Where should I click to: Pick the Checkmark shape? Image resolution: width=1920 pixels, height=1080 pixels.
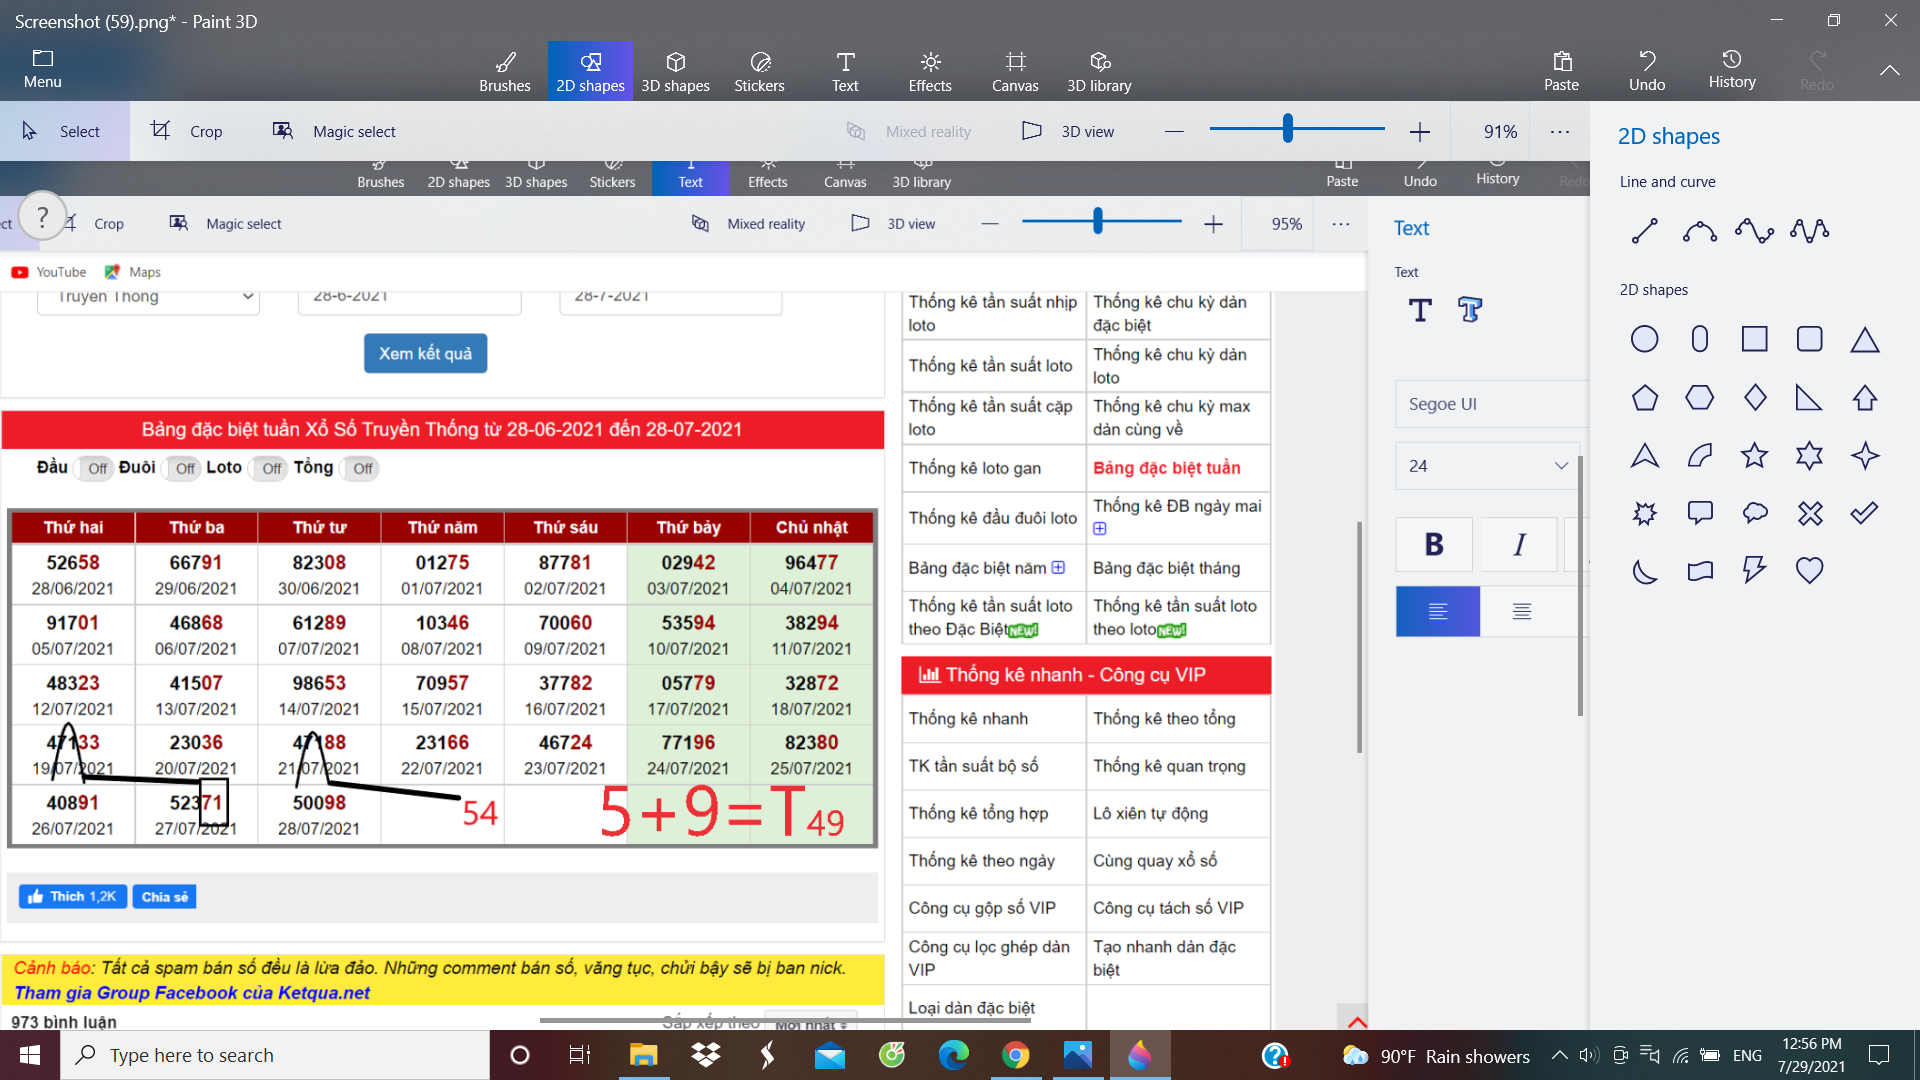tap(1865, 514)
